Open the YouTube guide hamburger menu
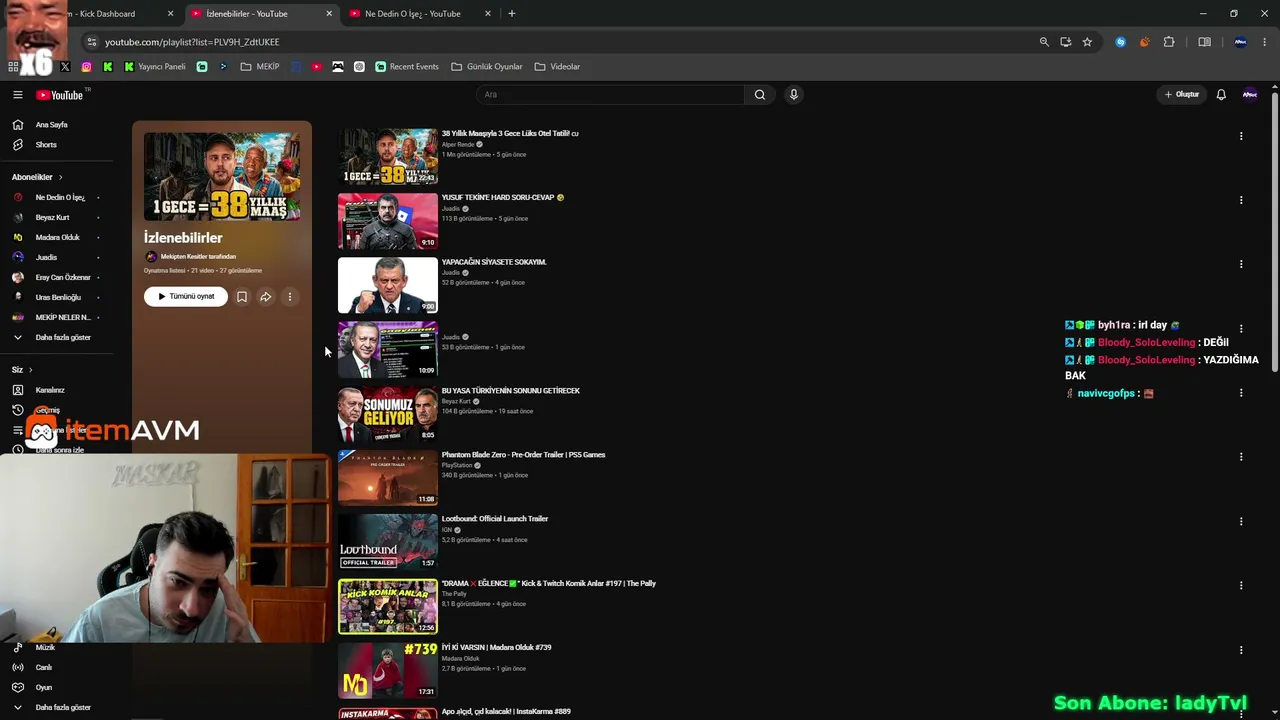 (18, 95)
